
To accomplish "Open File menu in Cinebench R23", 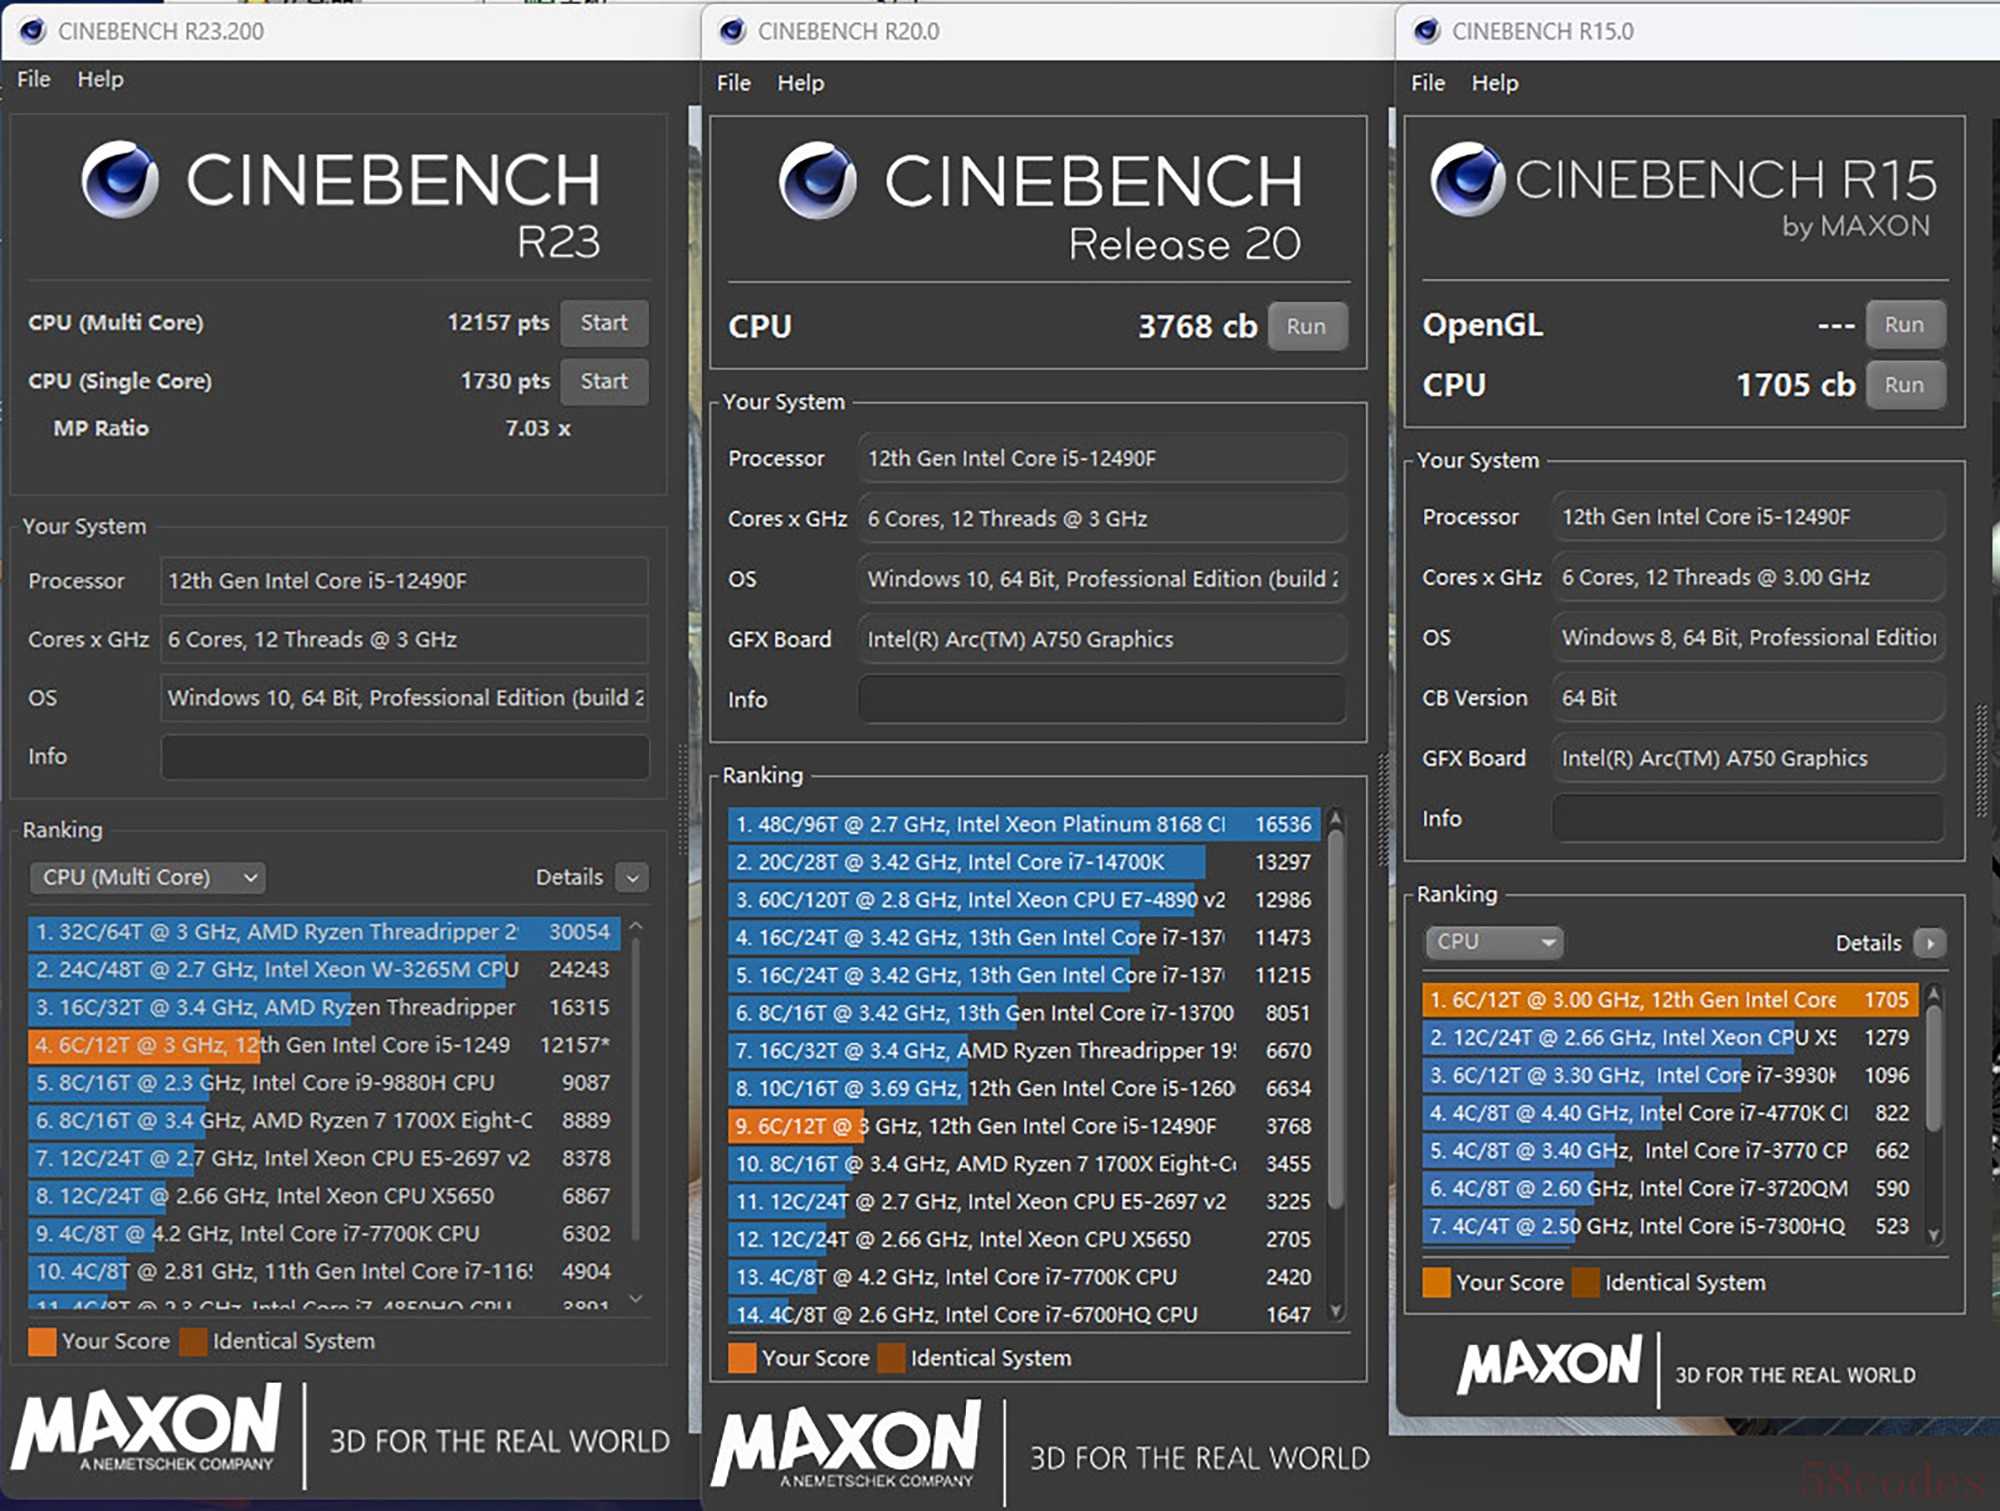I will tap(34, 79).
